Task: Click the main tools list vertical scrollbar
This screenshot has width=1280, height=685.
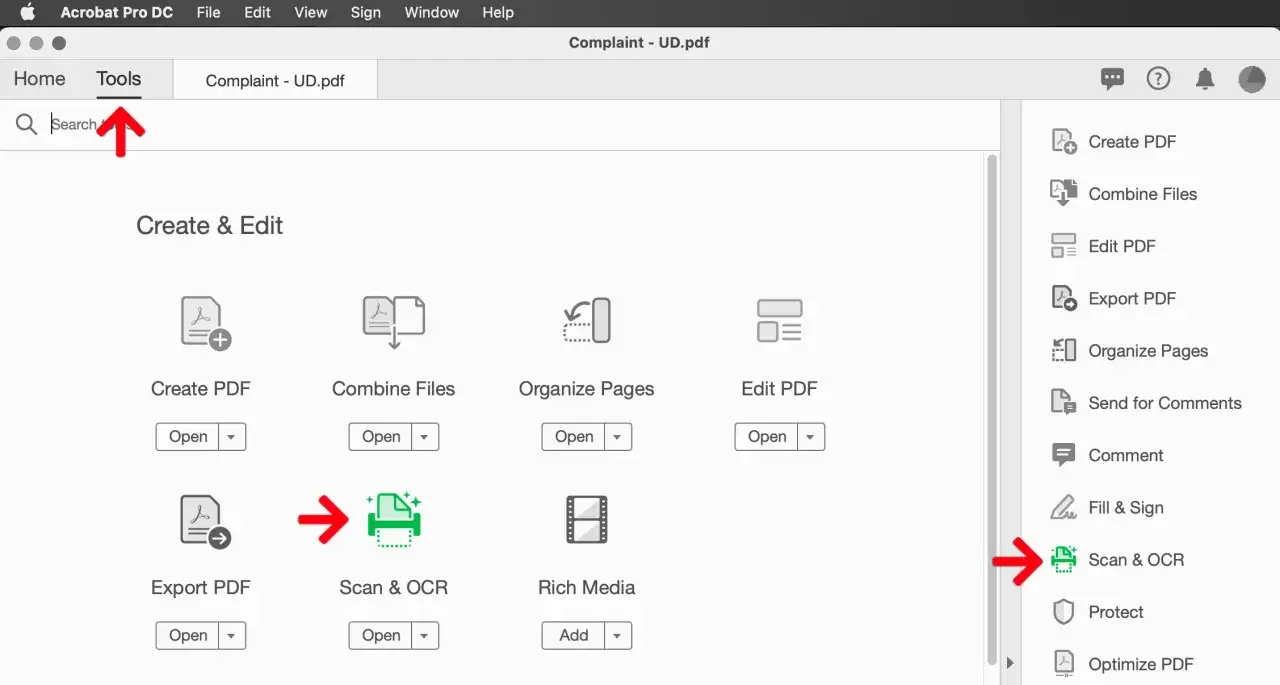Action: (991, 410)
